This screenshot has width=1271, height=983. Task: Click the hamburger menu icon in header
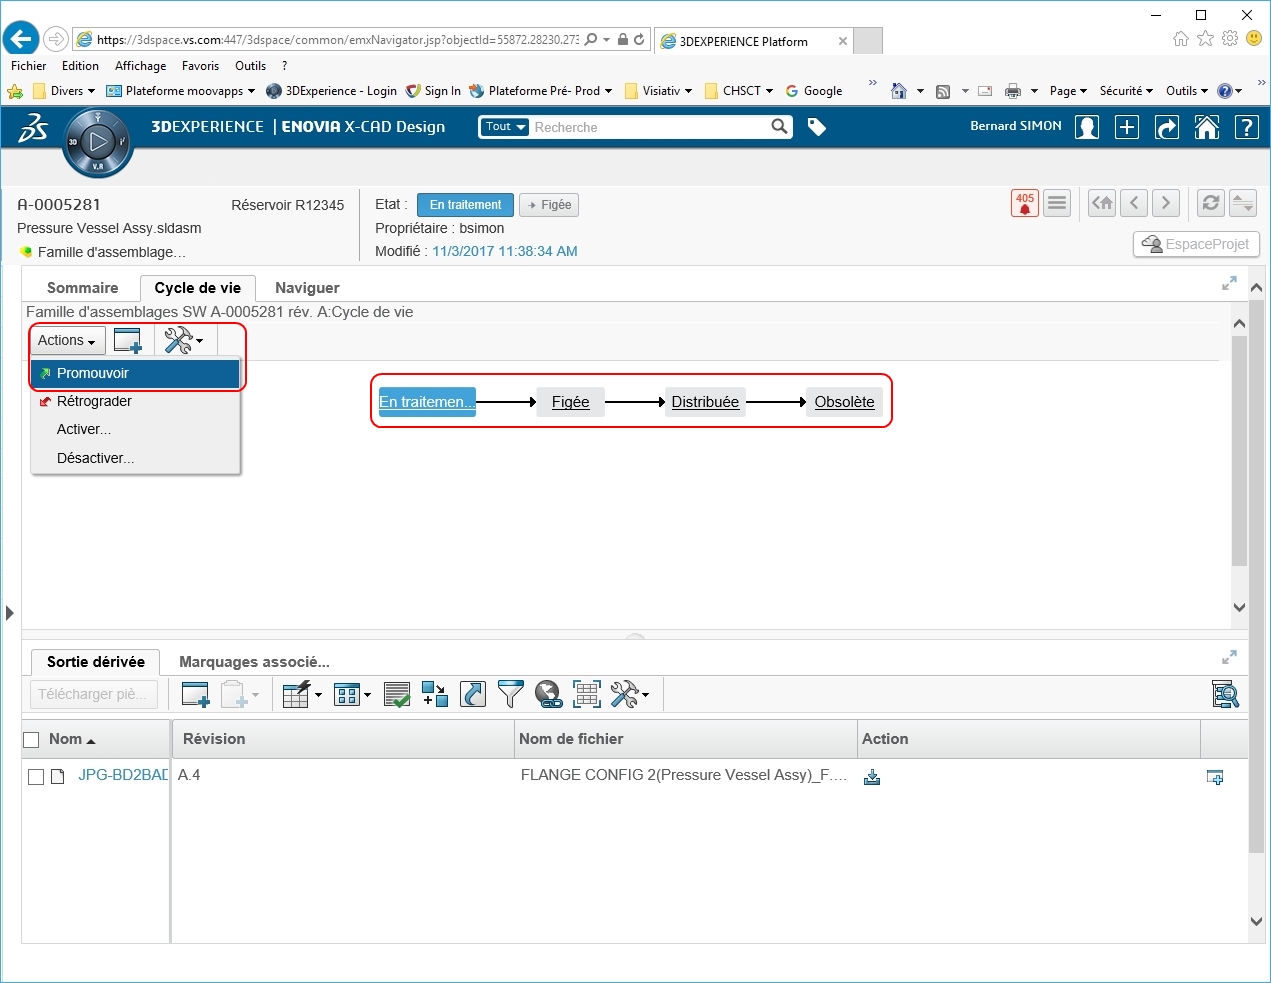pos(1057,203)
